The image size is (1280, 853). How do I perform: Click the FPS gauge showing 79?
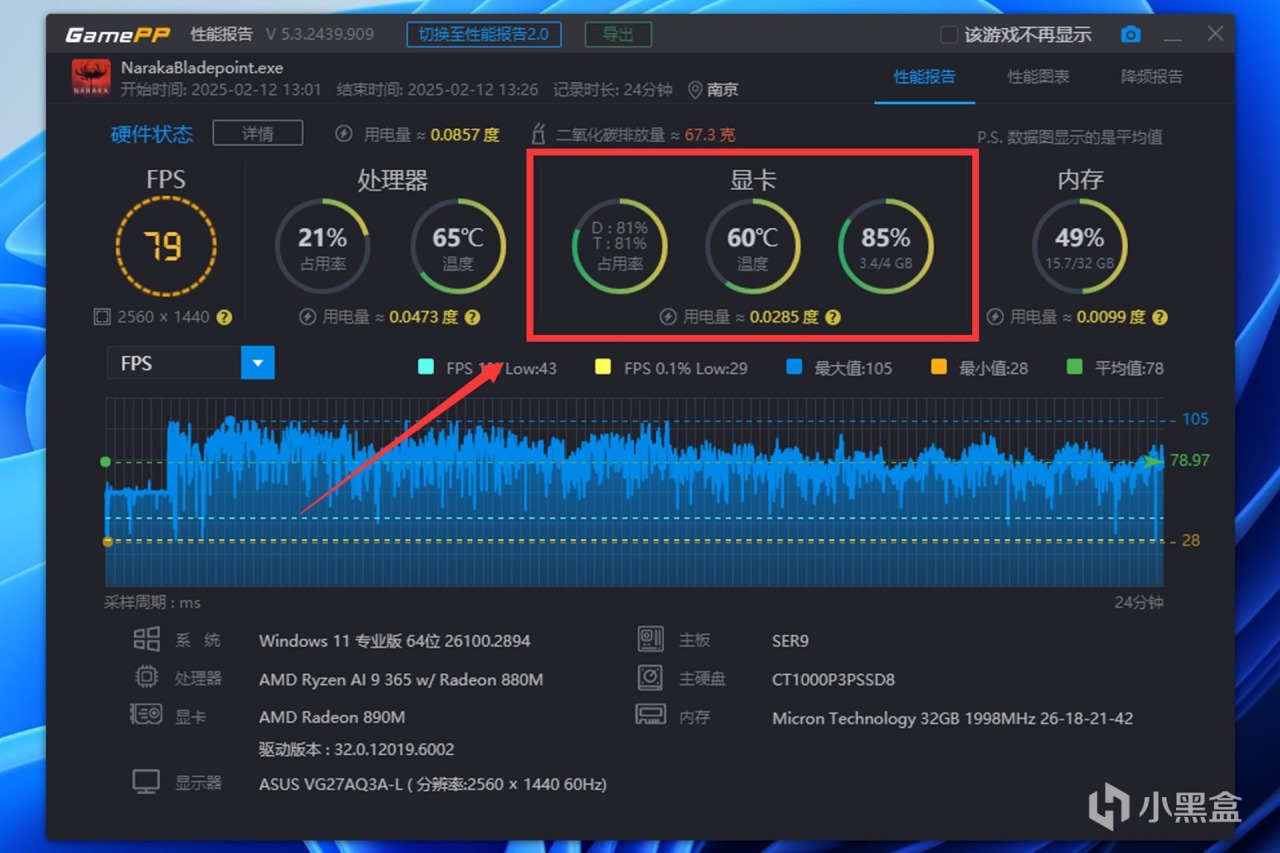click(x=165, y=246)
